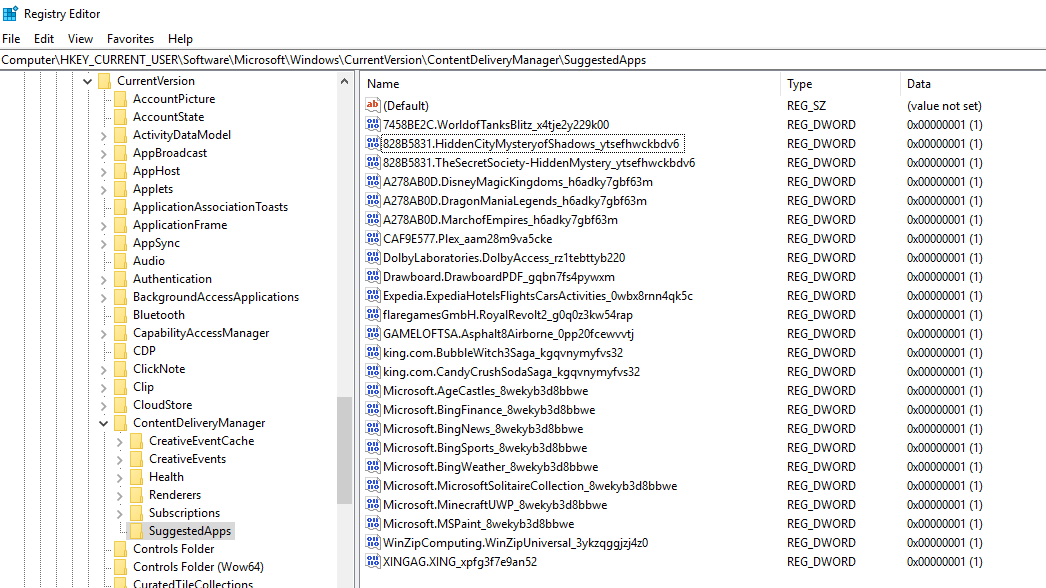The width and height of the screenshot is (1046, 588).
Task: Click DWORD icon for WinZipUniversal value
Action: [x=373, y=543]
